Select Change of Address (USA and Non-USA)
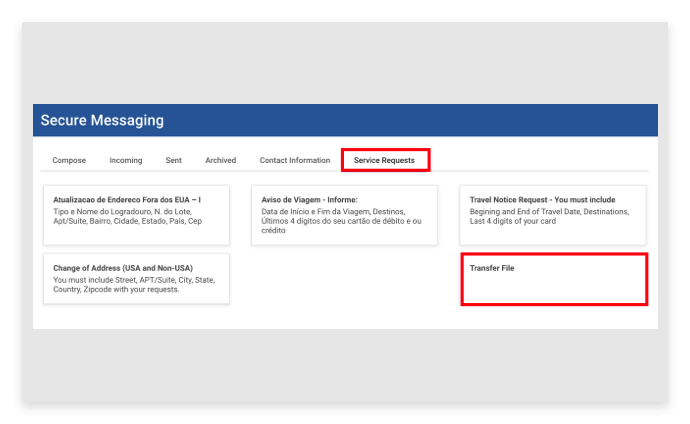 coord(123,268)
